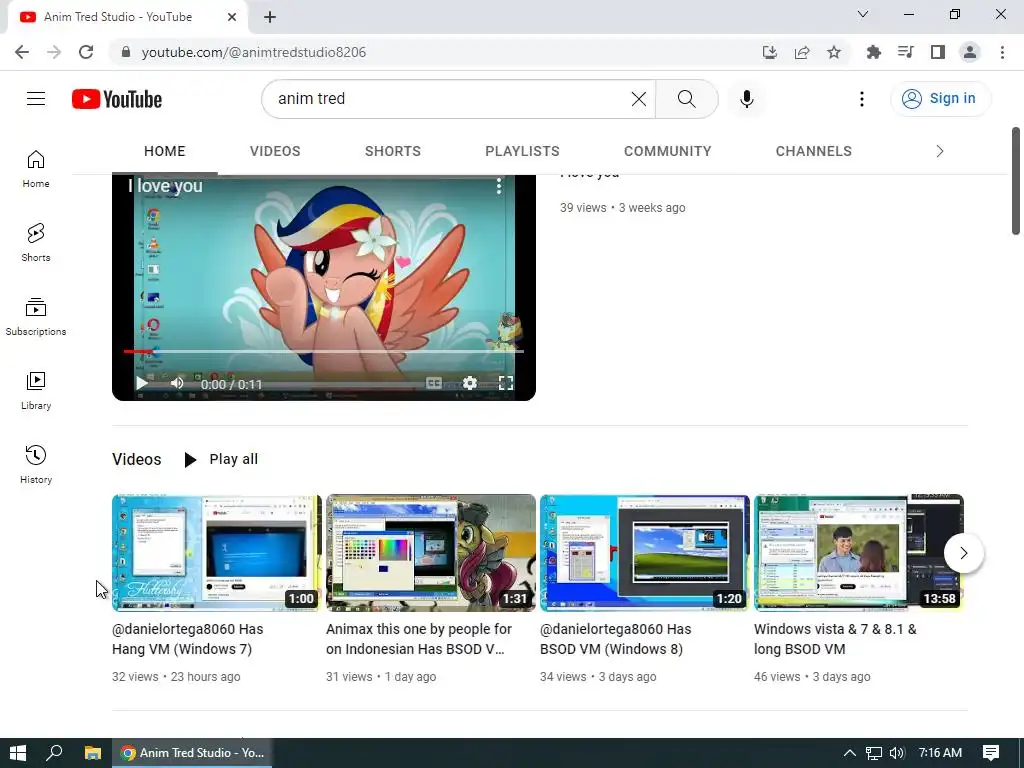1024x768 pixels.
Task: Open the featured video's three-dot menu
Action: [x=499, y=186]
